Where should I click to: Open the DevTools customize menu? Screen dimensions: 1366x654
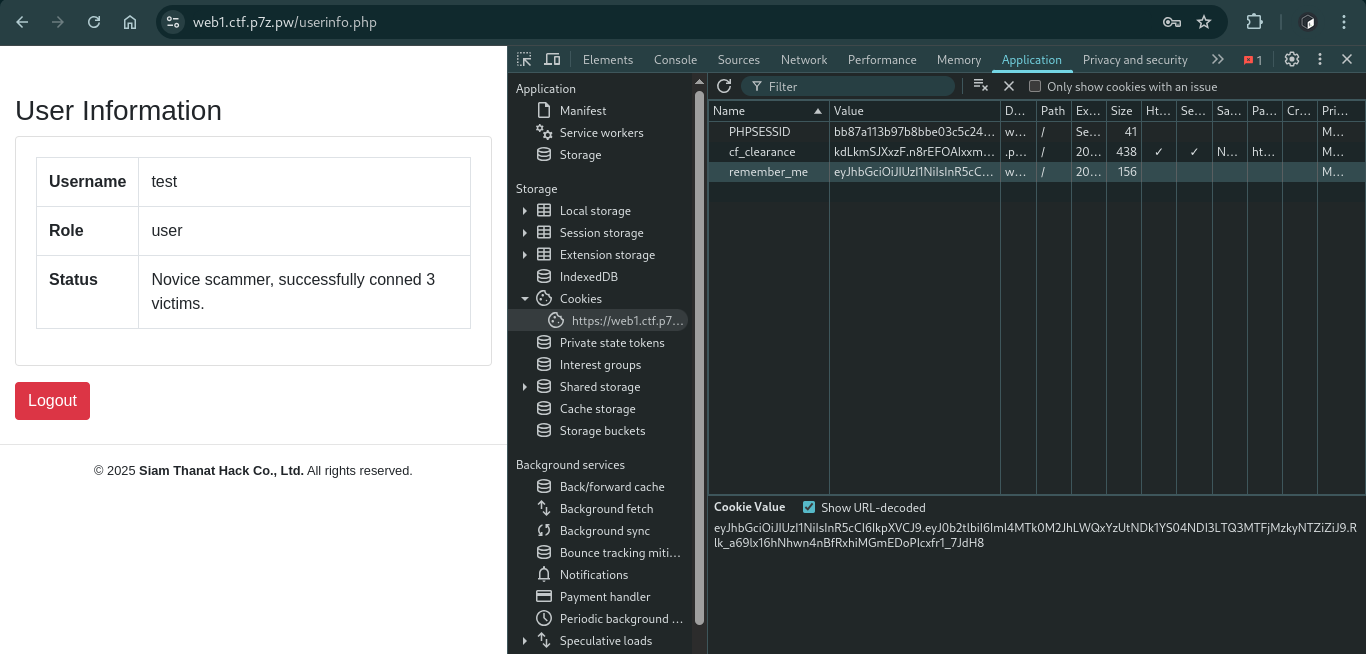tap(1320, 60)
